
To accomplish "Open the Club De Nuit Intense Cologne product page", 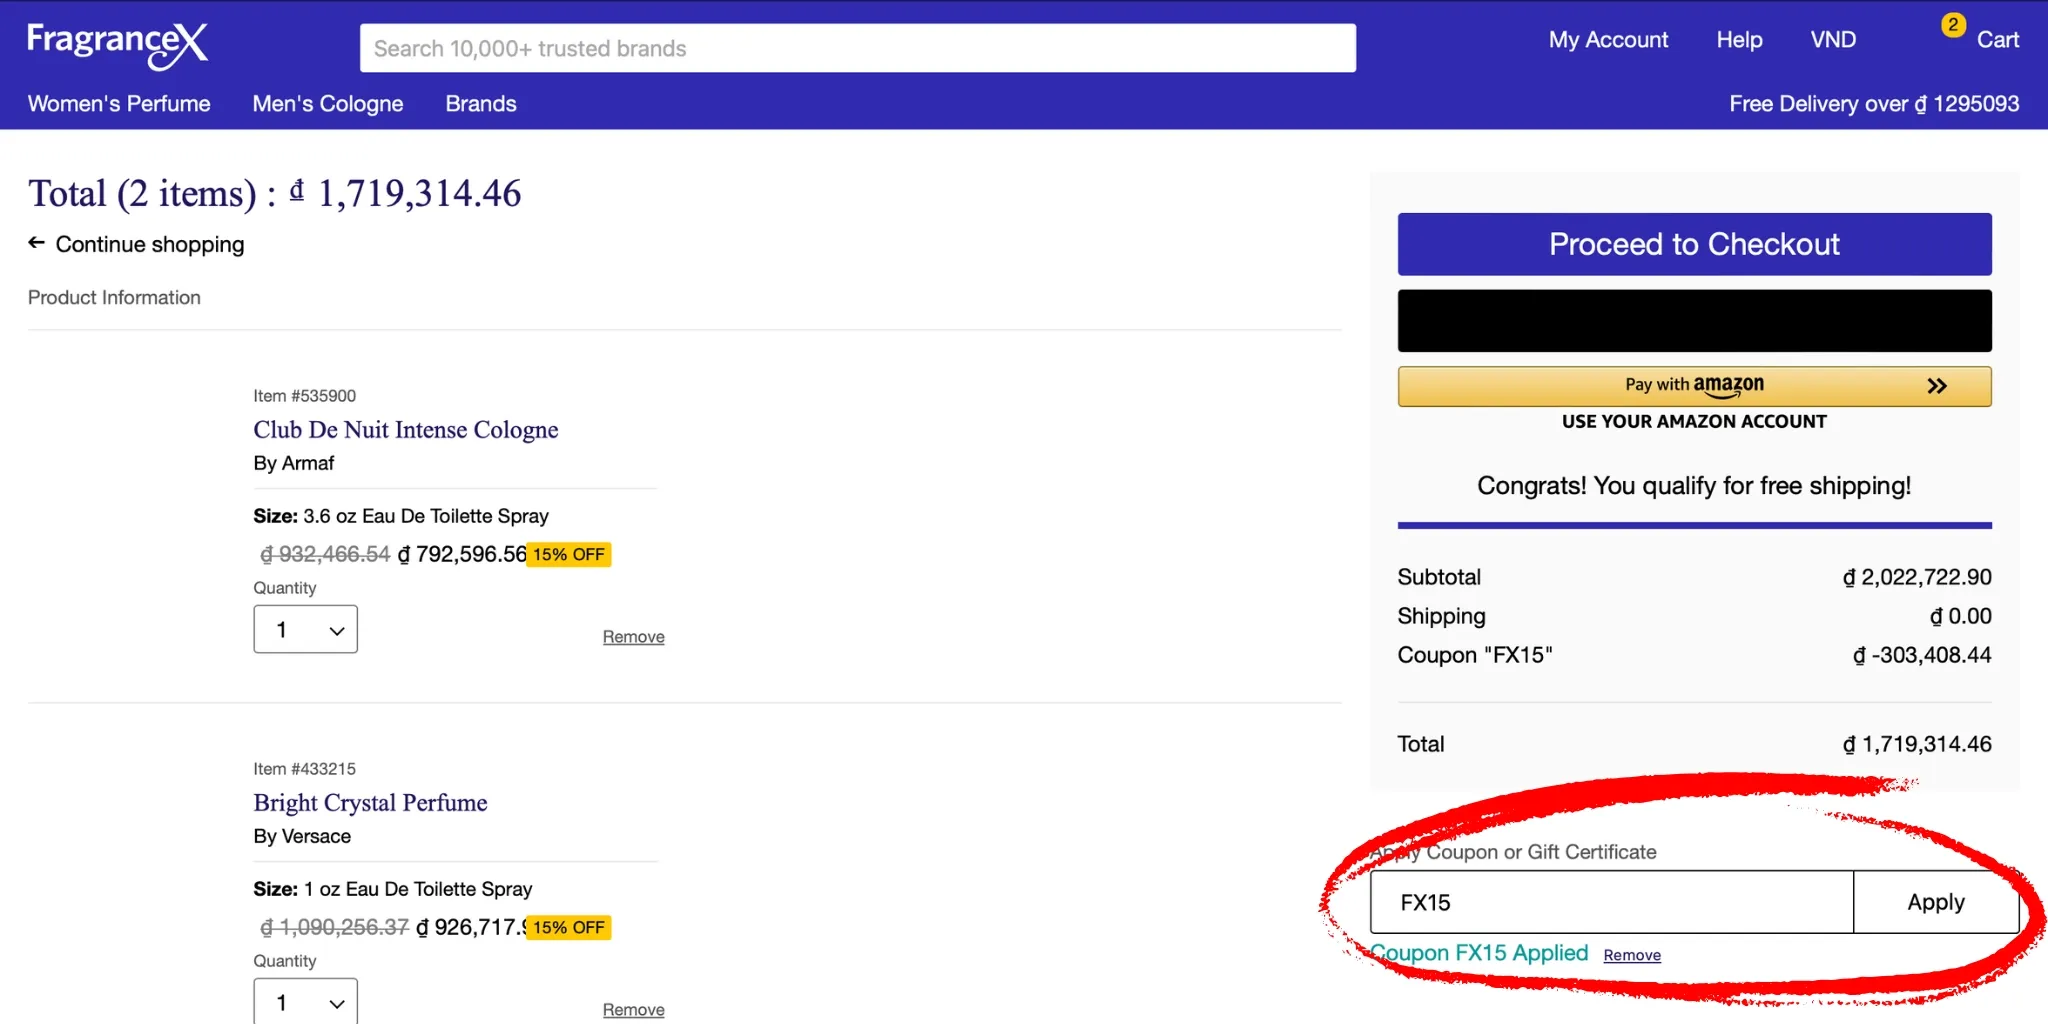I will point(405,430).
